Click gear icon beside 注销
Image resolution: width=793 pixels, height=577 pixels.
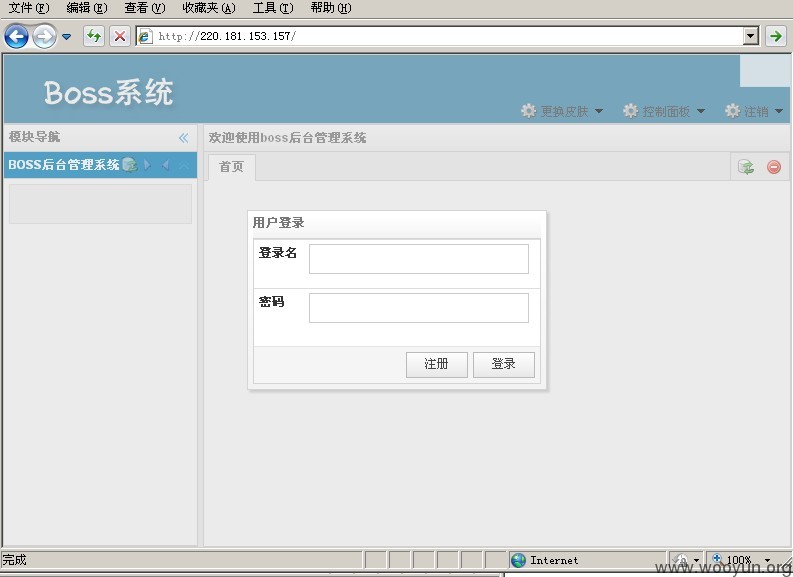pos(732,111)
